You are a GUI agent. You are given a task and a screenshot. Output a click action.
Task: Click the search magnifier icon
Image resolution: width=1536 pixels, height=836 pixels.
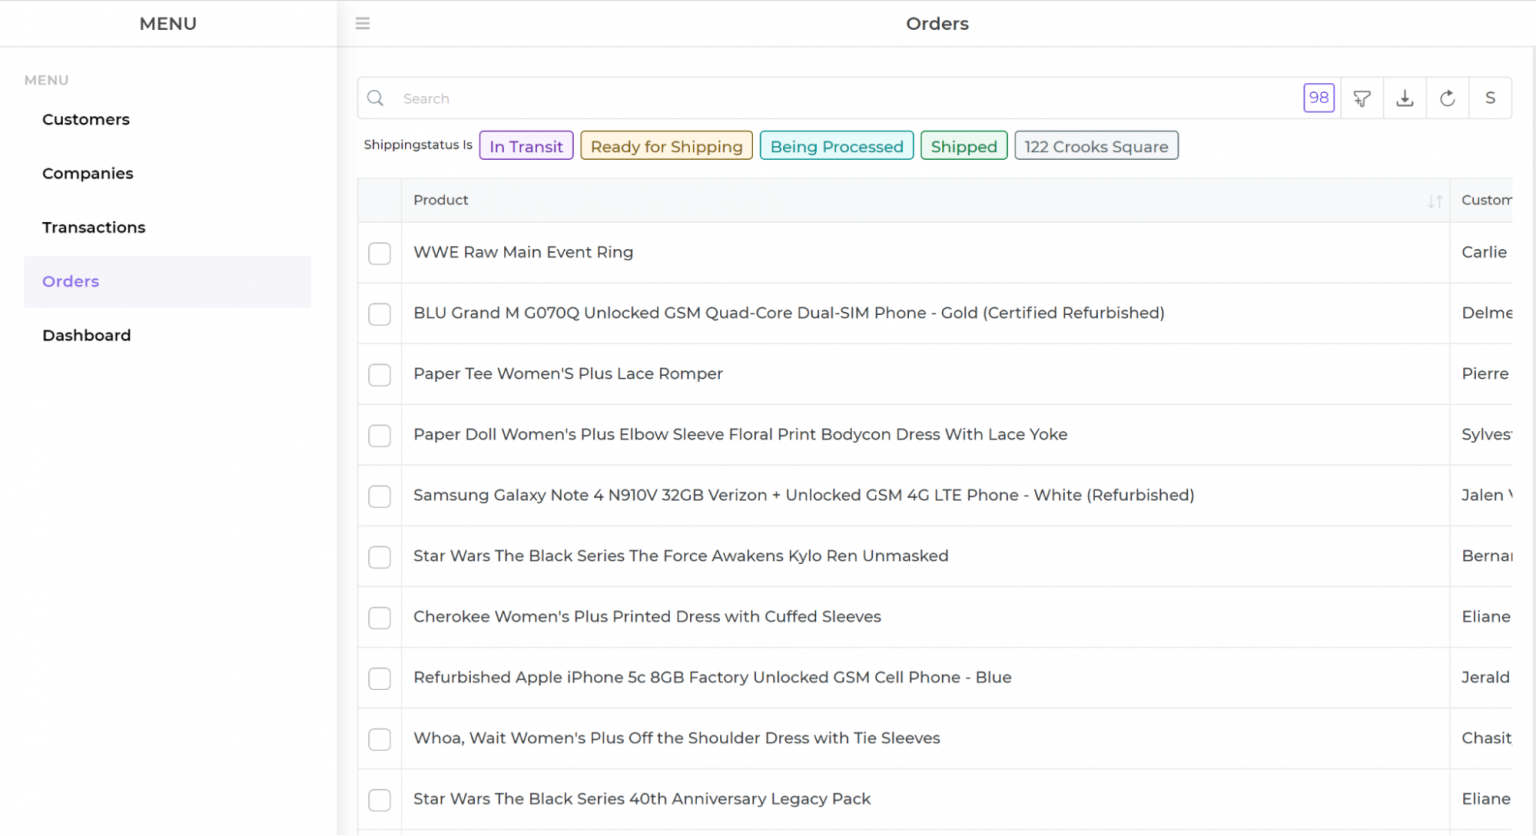pos(375,98)
